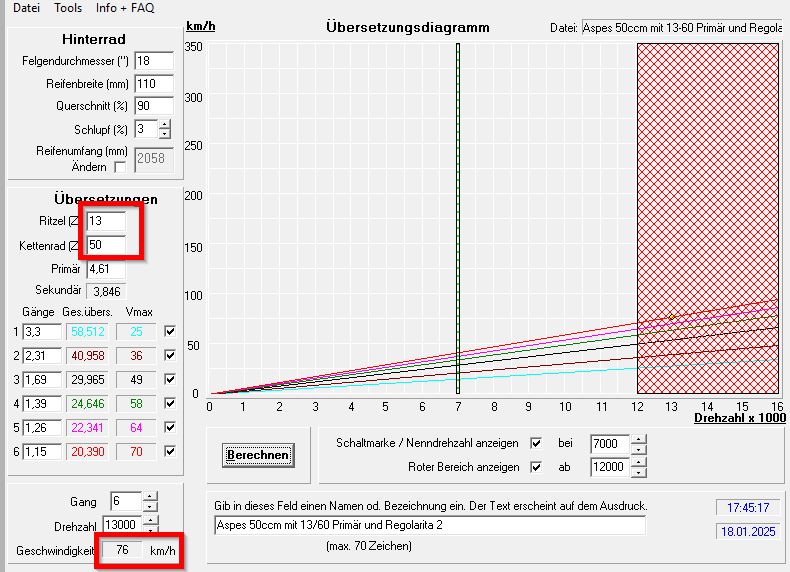The width and height of the screenshot is (790, 572).
Task: Select the Felgendurchmesser input field
Action: (153, 61)
